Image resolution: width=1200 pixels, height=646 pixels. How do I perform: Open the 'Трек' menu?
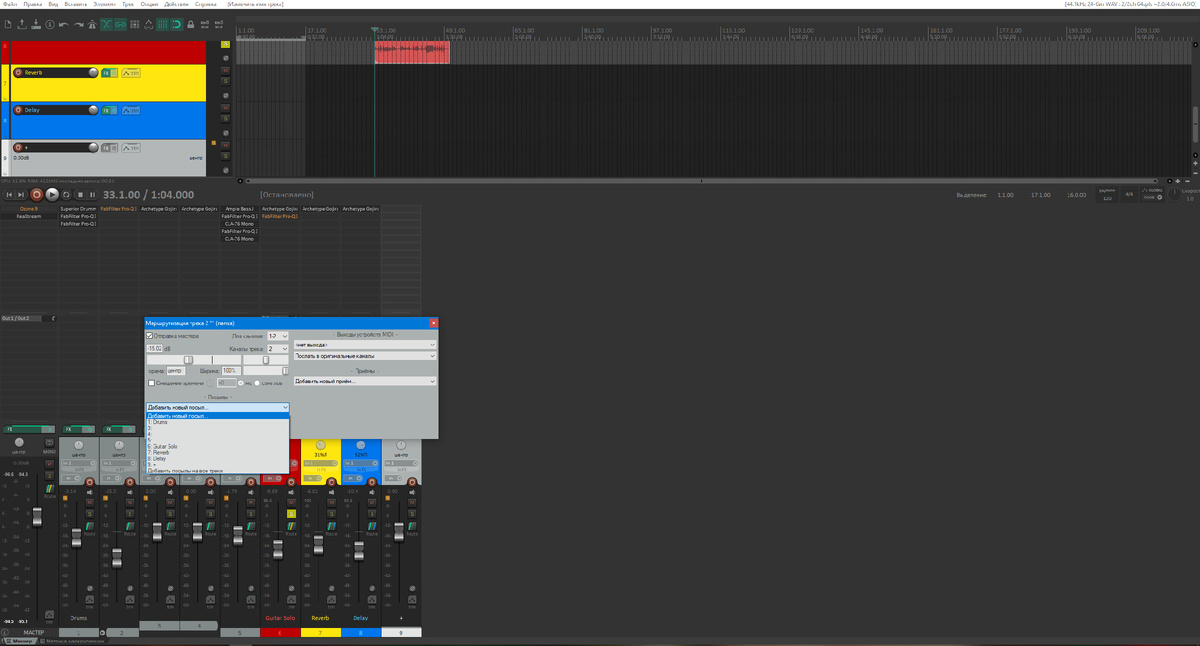128,5
